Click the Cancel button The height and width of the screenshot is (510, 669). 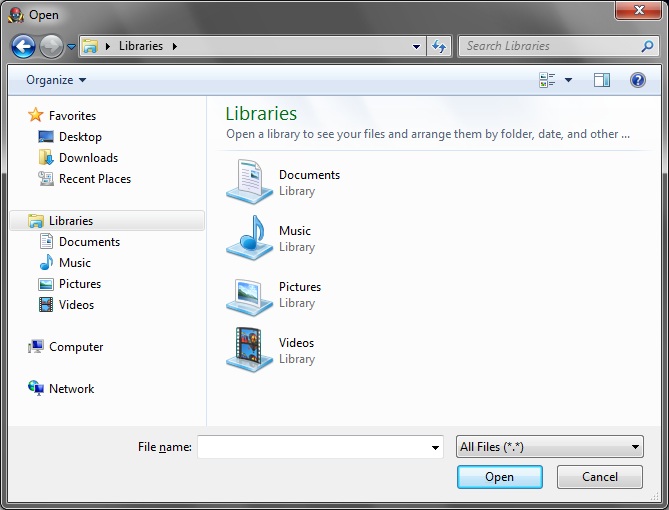point(599,477)
